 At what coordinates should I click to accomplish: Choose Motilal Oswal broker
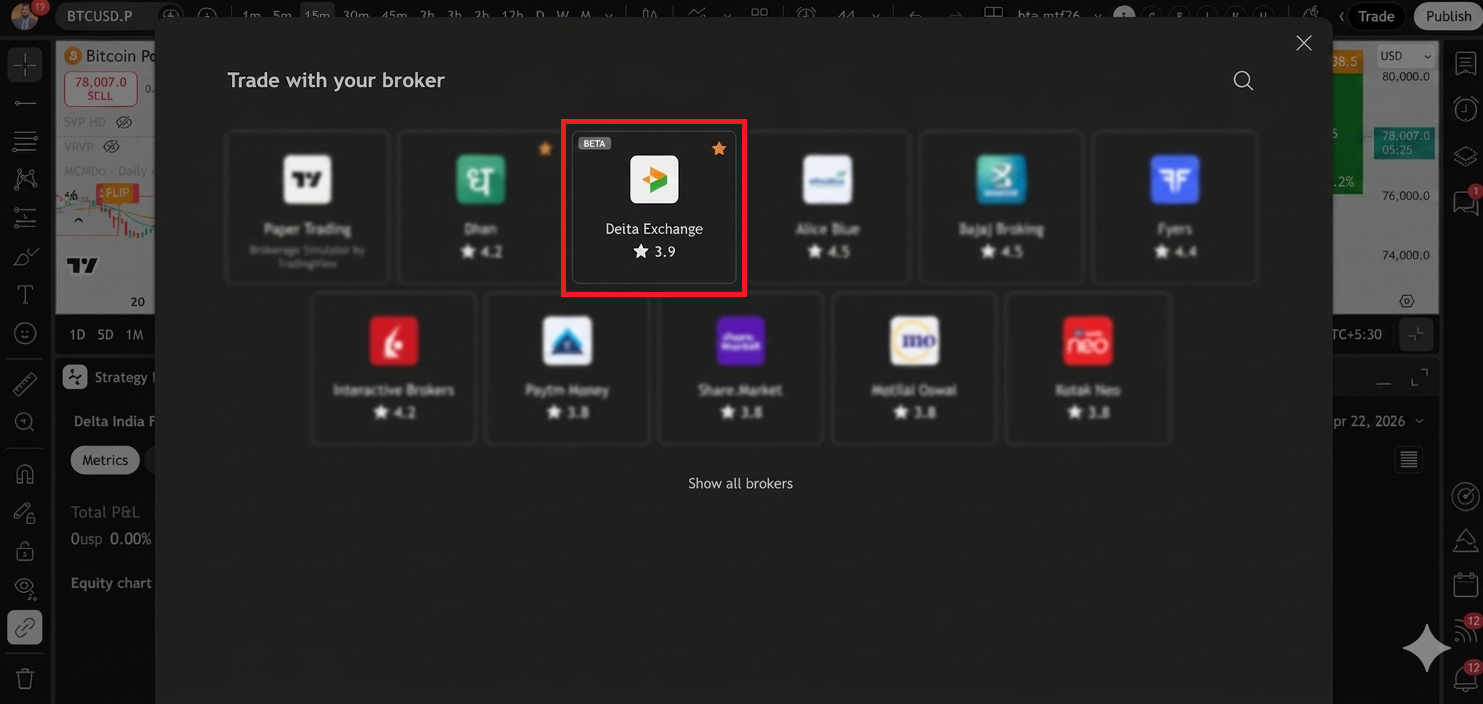914,368
